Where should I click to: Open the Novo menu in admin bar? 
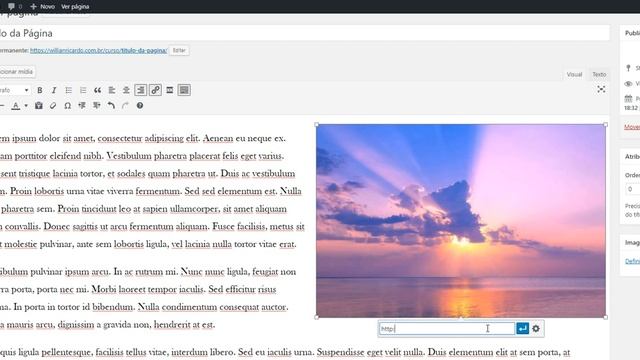click(42, 7)
